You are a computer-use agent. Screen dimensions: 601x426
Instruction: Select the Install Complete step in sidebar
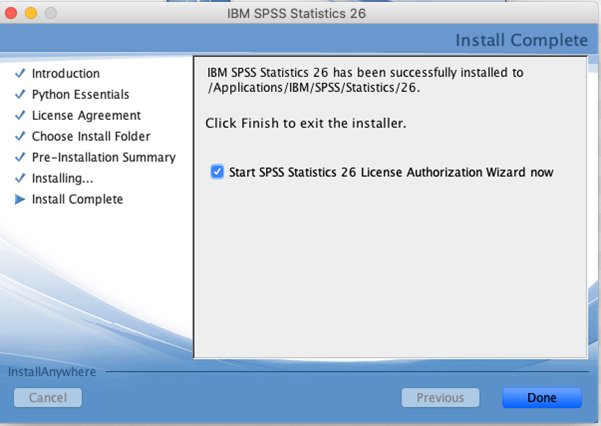pos(77,199)
